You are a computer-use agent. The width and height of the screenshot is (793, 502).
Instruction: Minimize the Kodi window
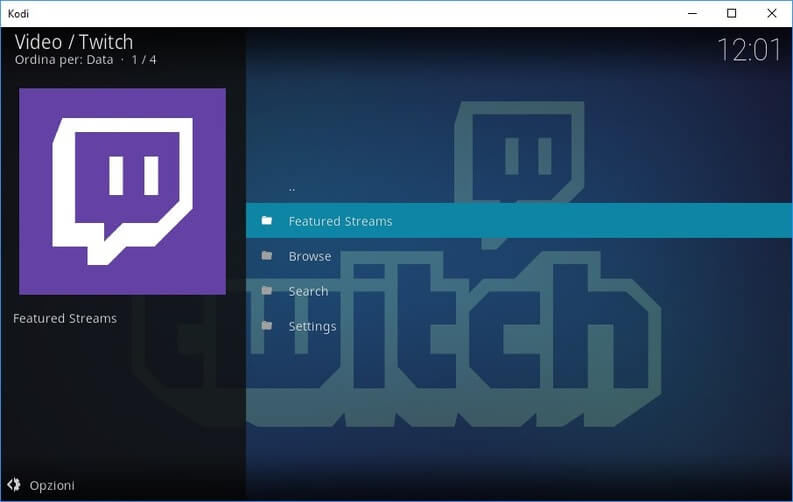[x=692, y=14]
